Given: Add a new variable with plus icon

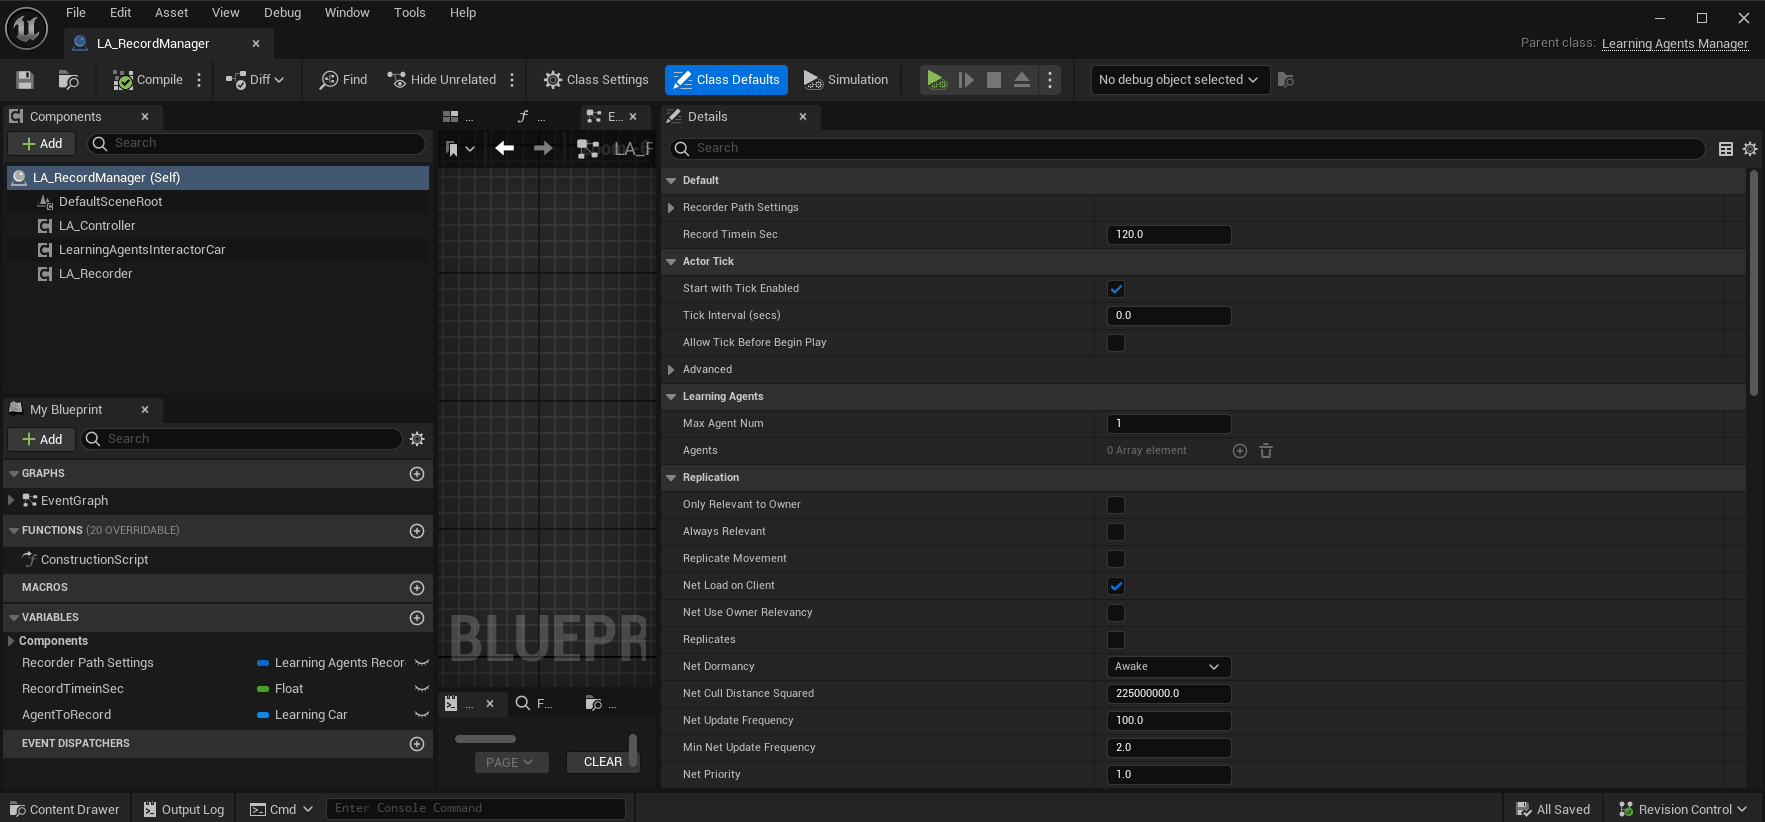Looking at the screenshot, I should tap(417, 618).
